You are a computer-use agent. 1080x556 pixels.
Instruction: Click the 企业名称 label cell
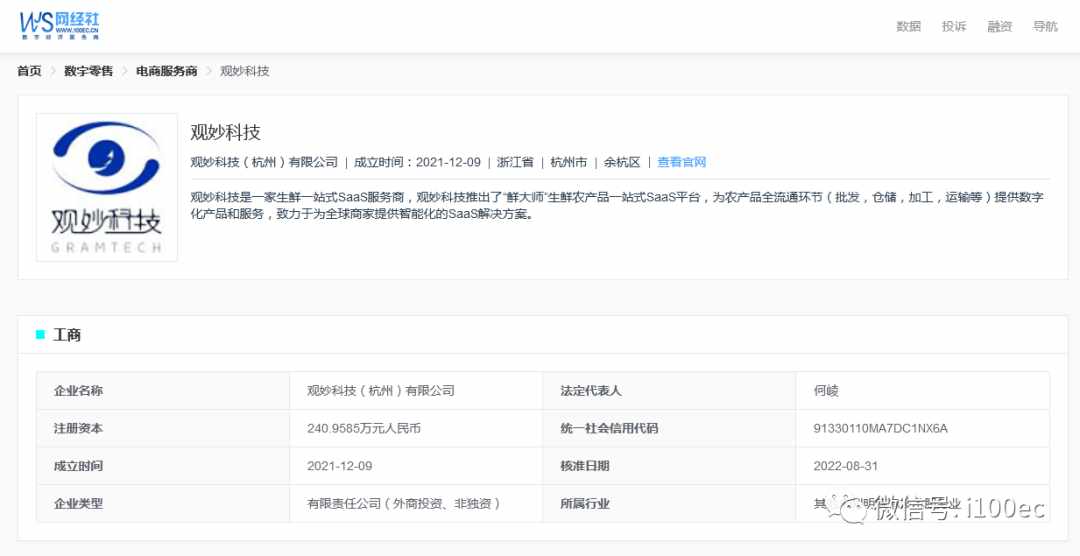pyautogui.click(x=163, y=391)
